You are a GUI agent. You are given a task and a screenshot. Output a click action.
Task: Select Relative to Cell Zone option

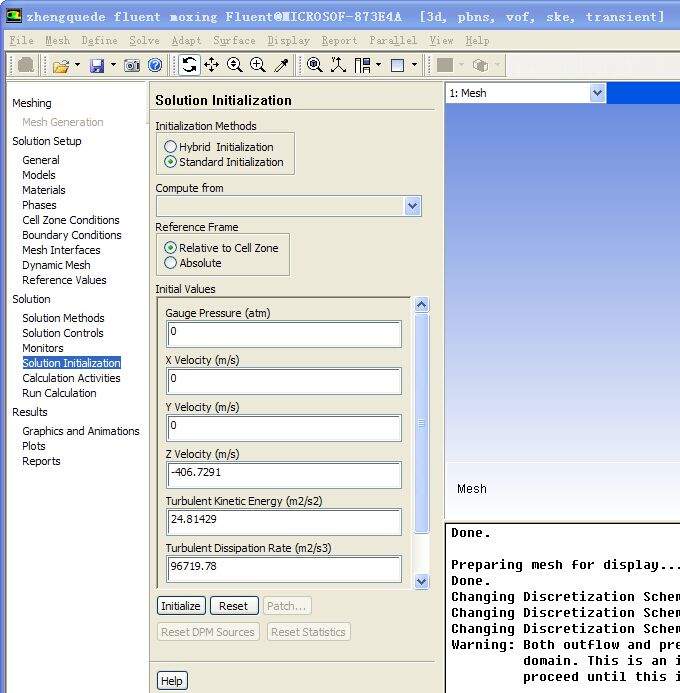tap(170, 248)
